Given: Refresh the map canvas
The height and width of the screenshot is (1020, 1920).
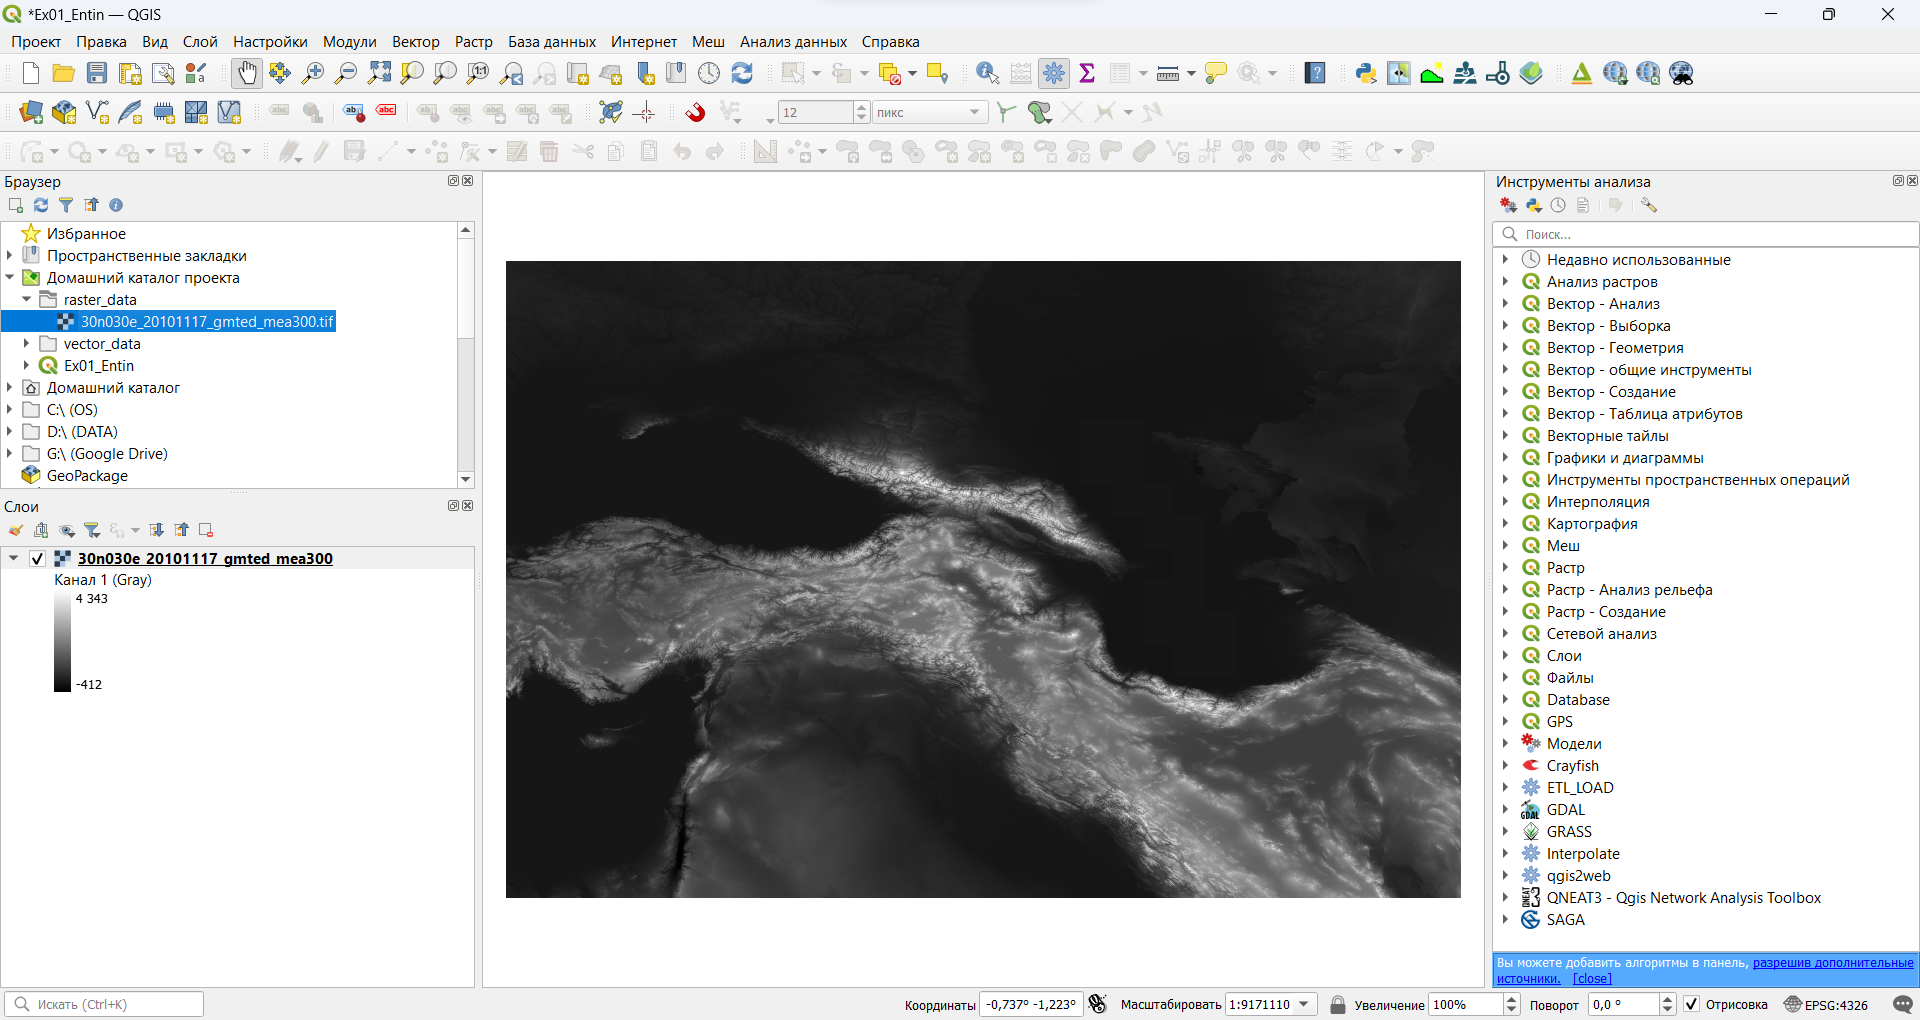Looking at the screenshot, I should tap(742, 73).
